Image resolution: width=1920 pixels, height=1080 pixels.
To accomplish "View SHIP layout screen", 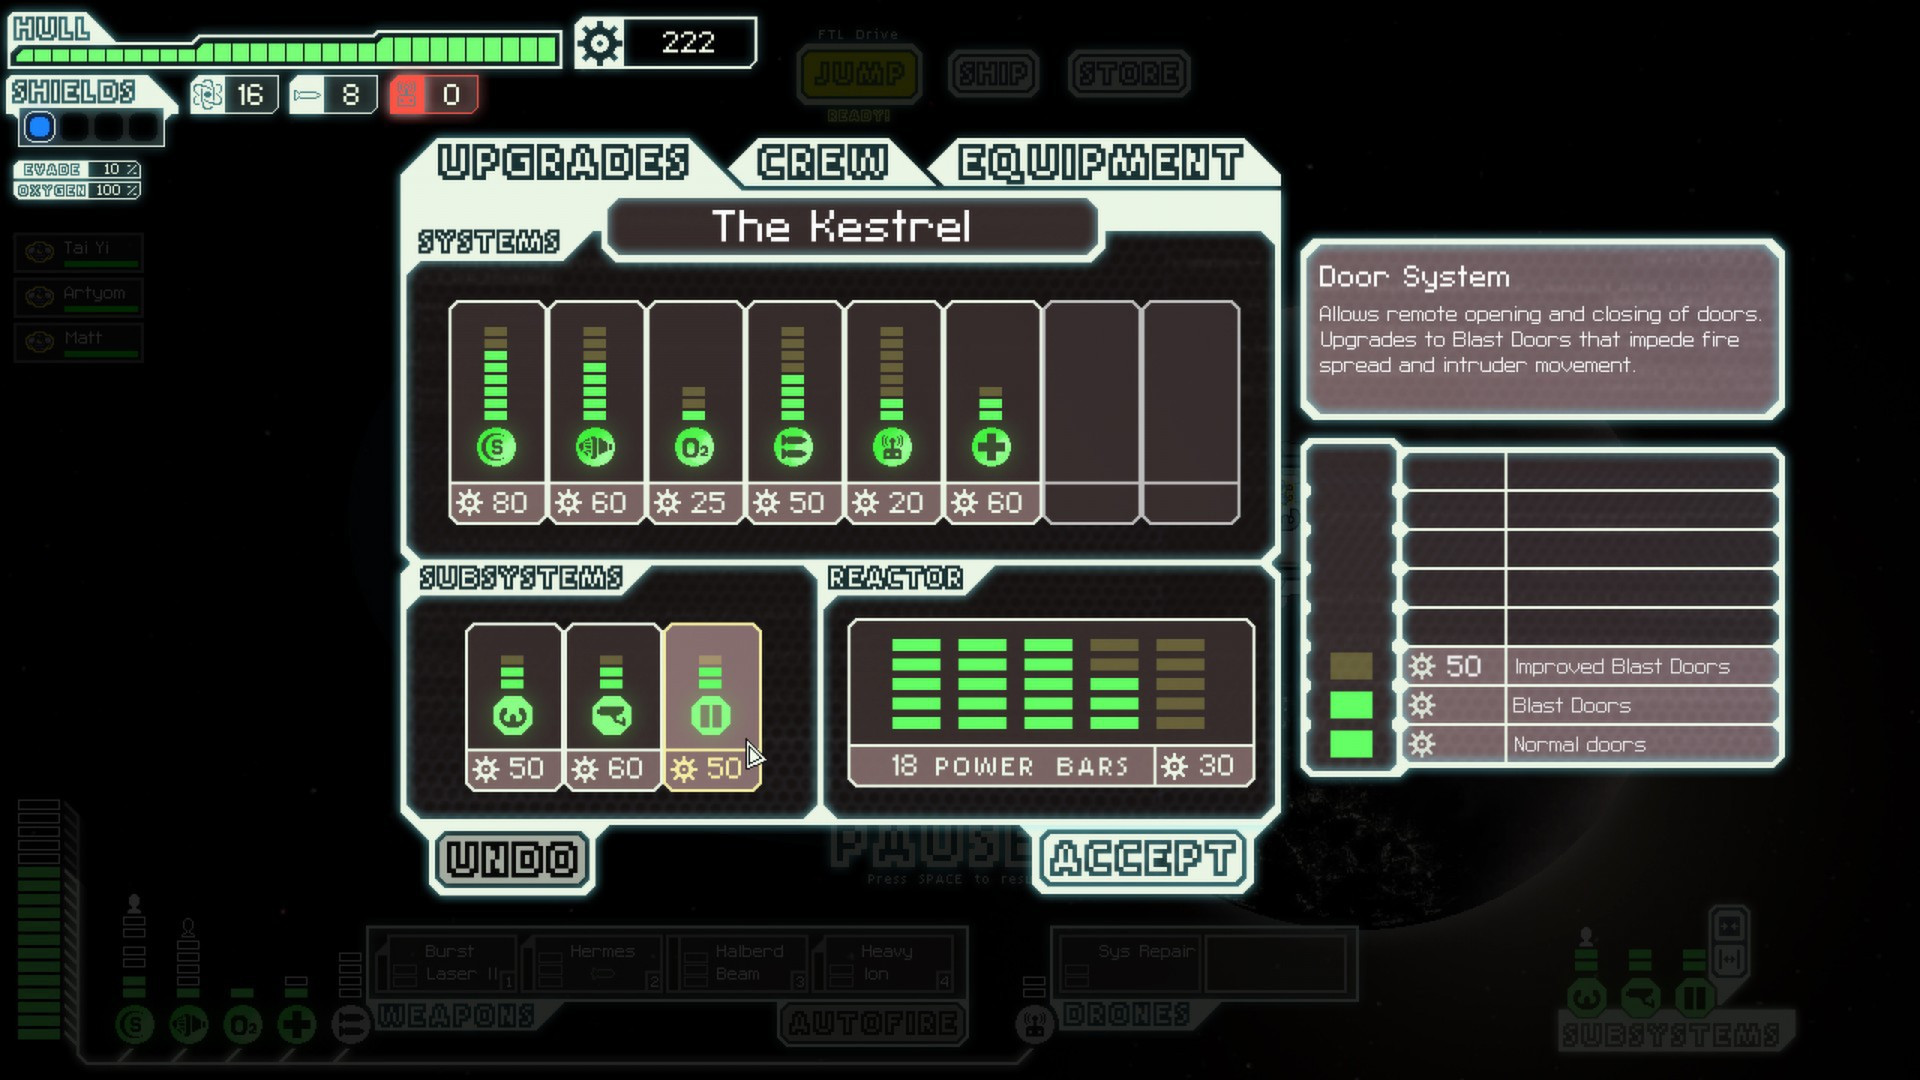I will (x=998, y=73).
